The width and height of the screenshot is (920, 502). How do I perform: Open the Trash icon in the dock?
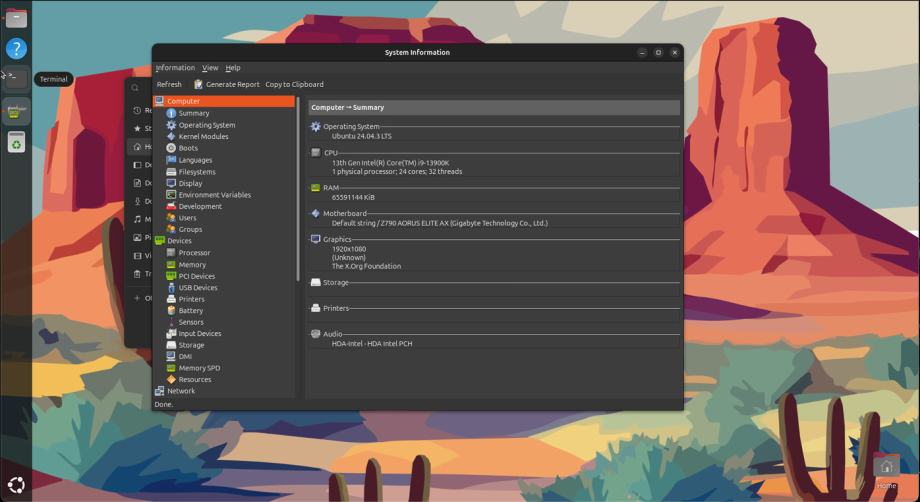[x=16, y=142]
